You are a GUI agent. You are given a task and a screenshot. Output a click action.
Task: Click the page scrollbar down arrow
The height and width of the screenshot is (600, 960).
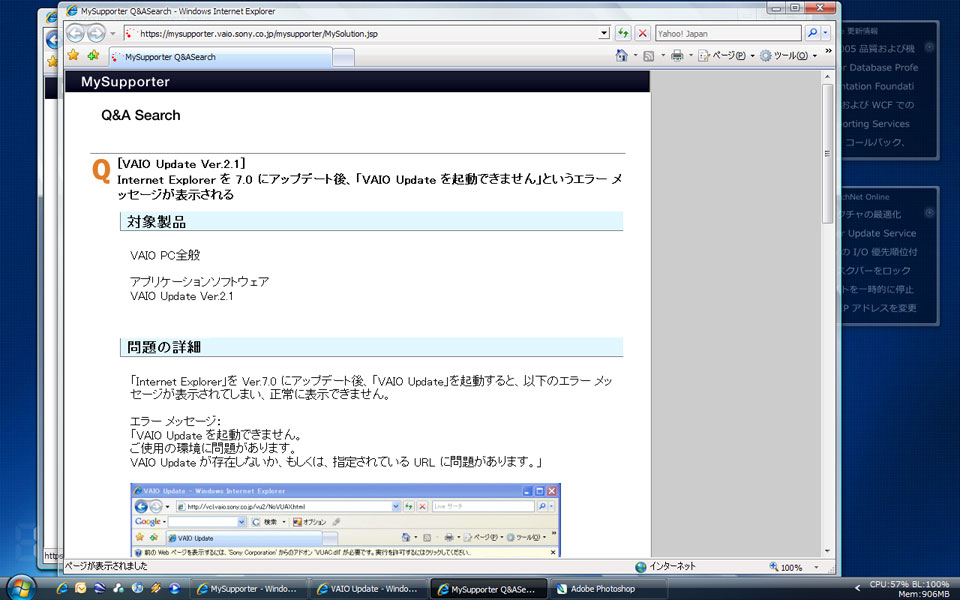(x=827, y=551)
